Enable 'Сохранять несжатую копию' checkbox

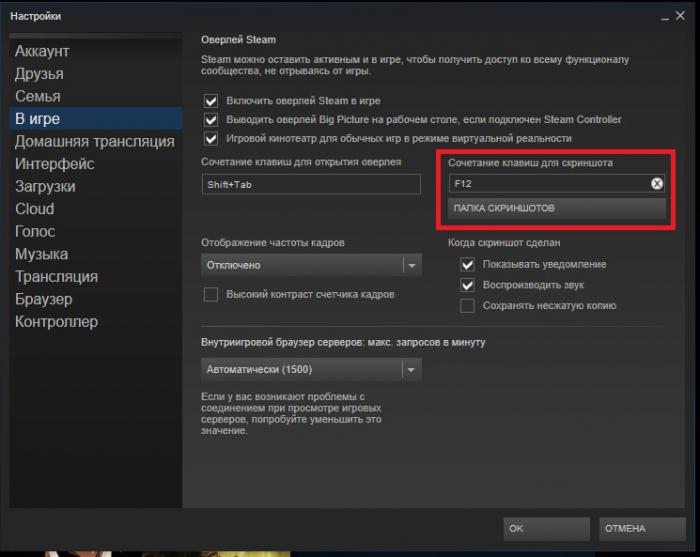point(467,306)
